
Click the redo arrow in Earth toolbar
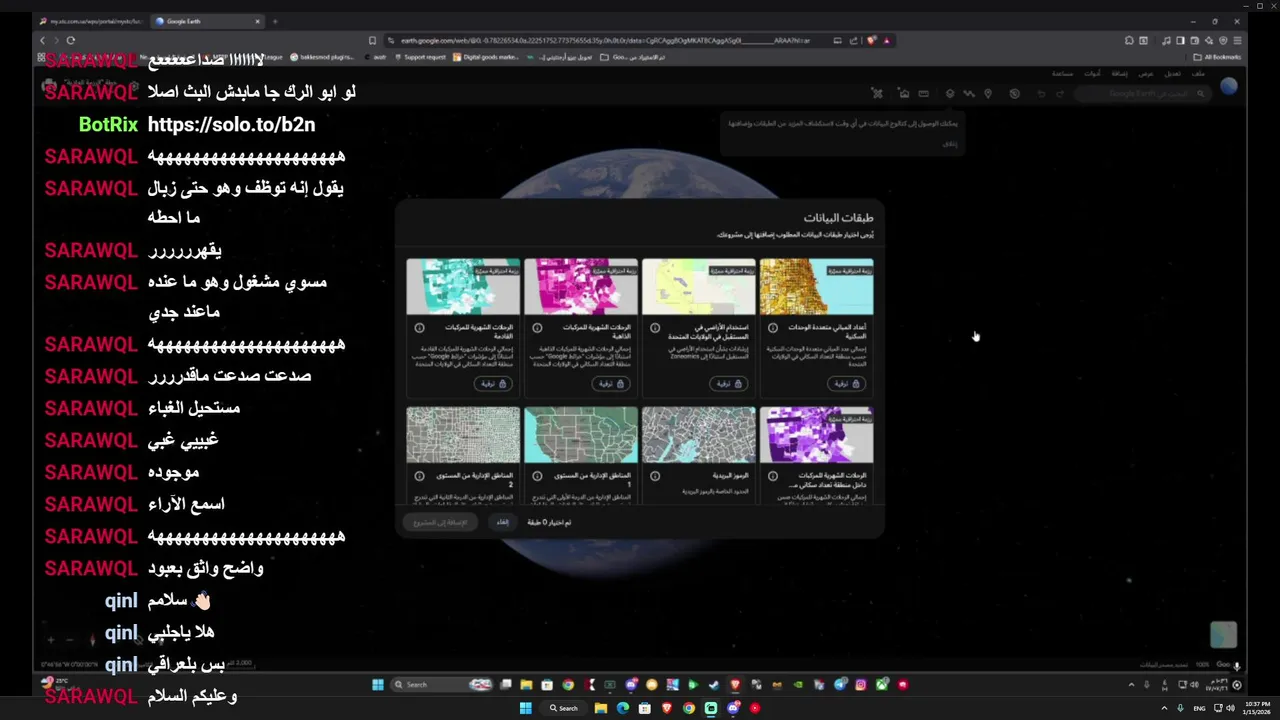[1060, 94]
